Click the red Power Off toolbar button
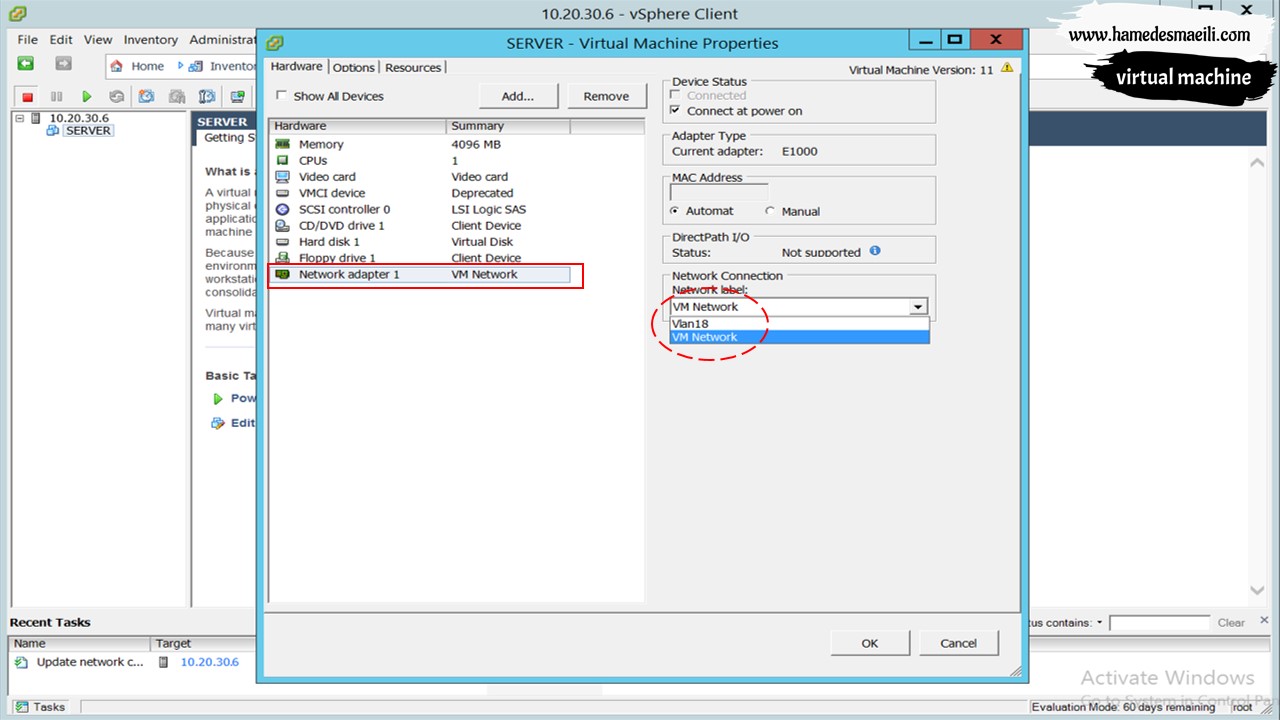Screen dimensions: 1280x720 (x=28, y=97)
